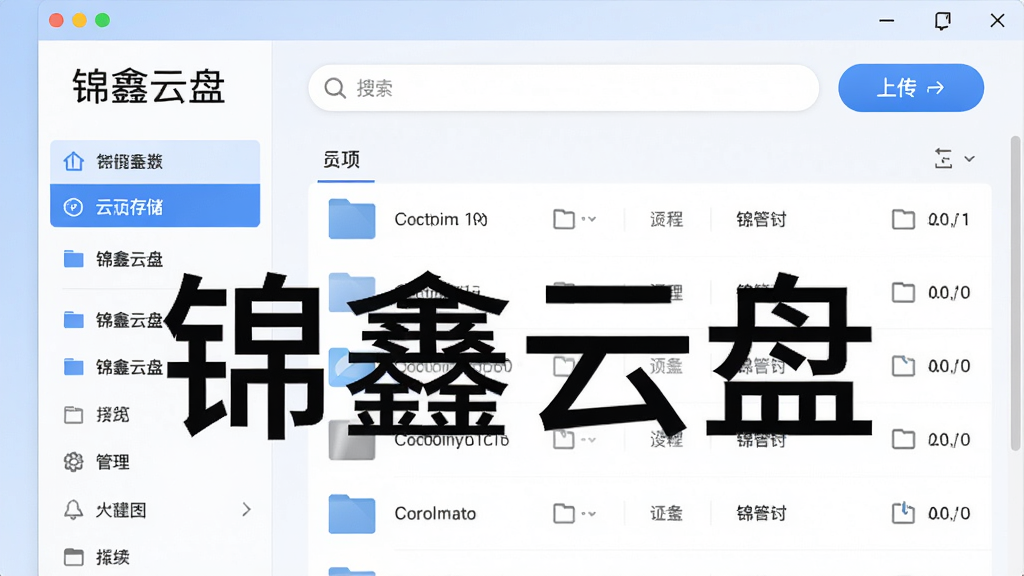Open the gray Cocoolnyb1C1b thumbnail
Screen dimensions: 1024x576
(352, 440)
